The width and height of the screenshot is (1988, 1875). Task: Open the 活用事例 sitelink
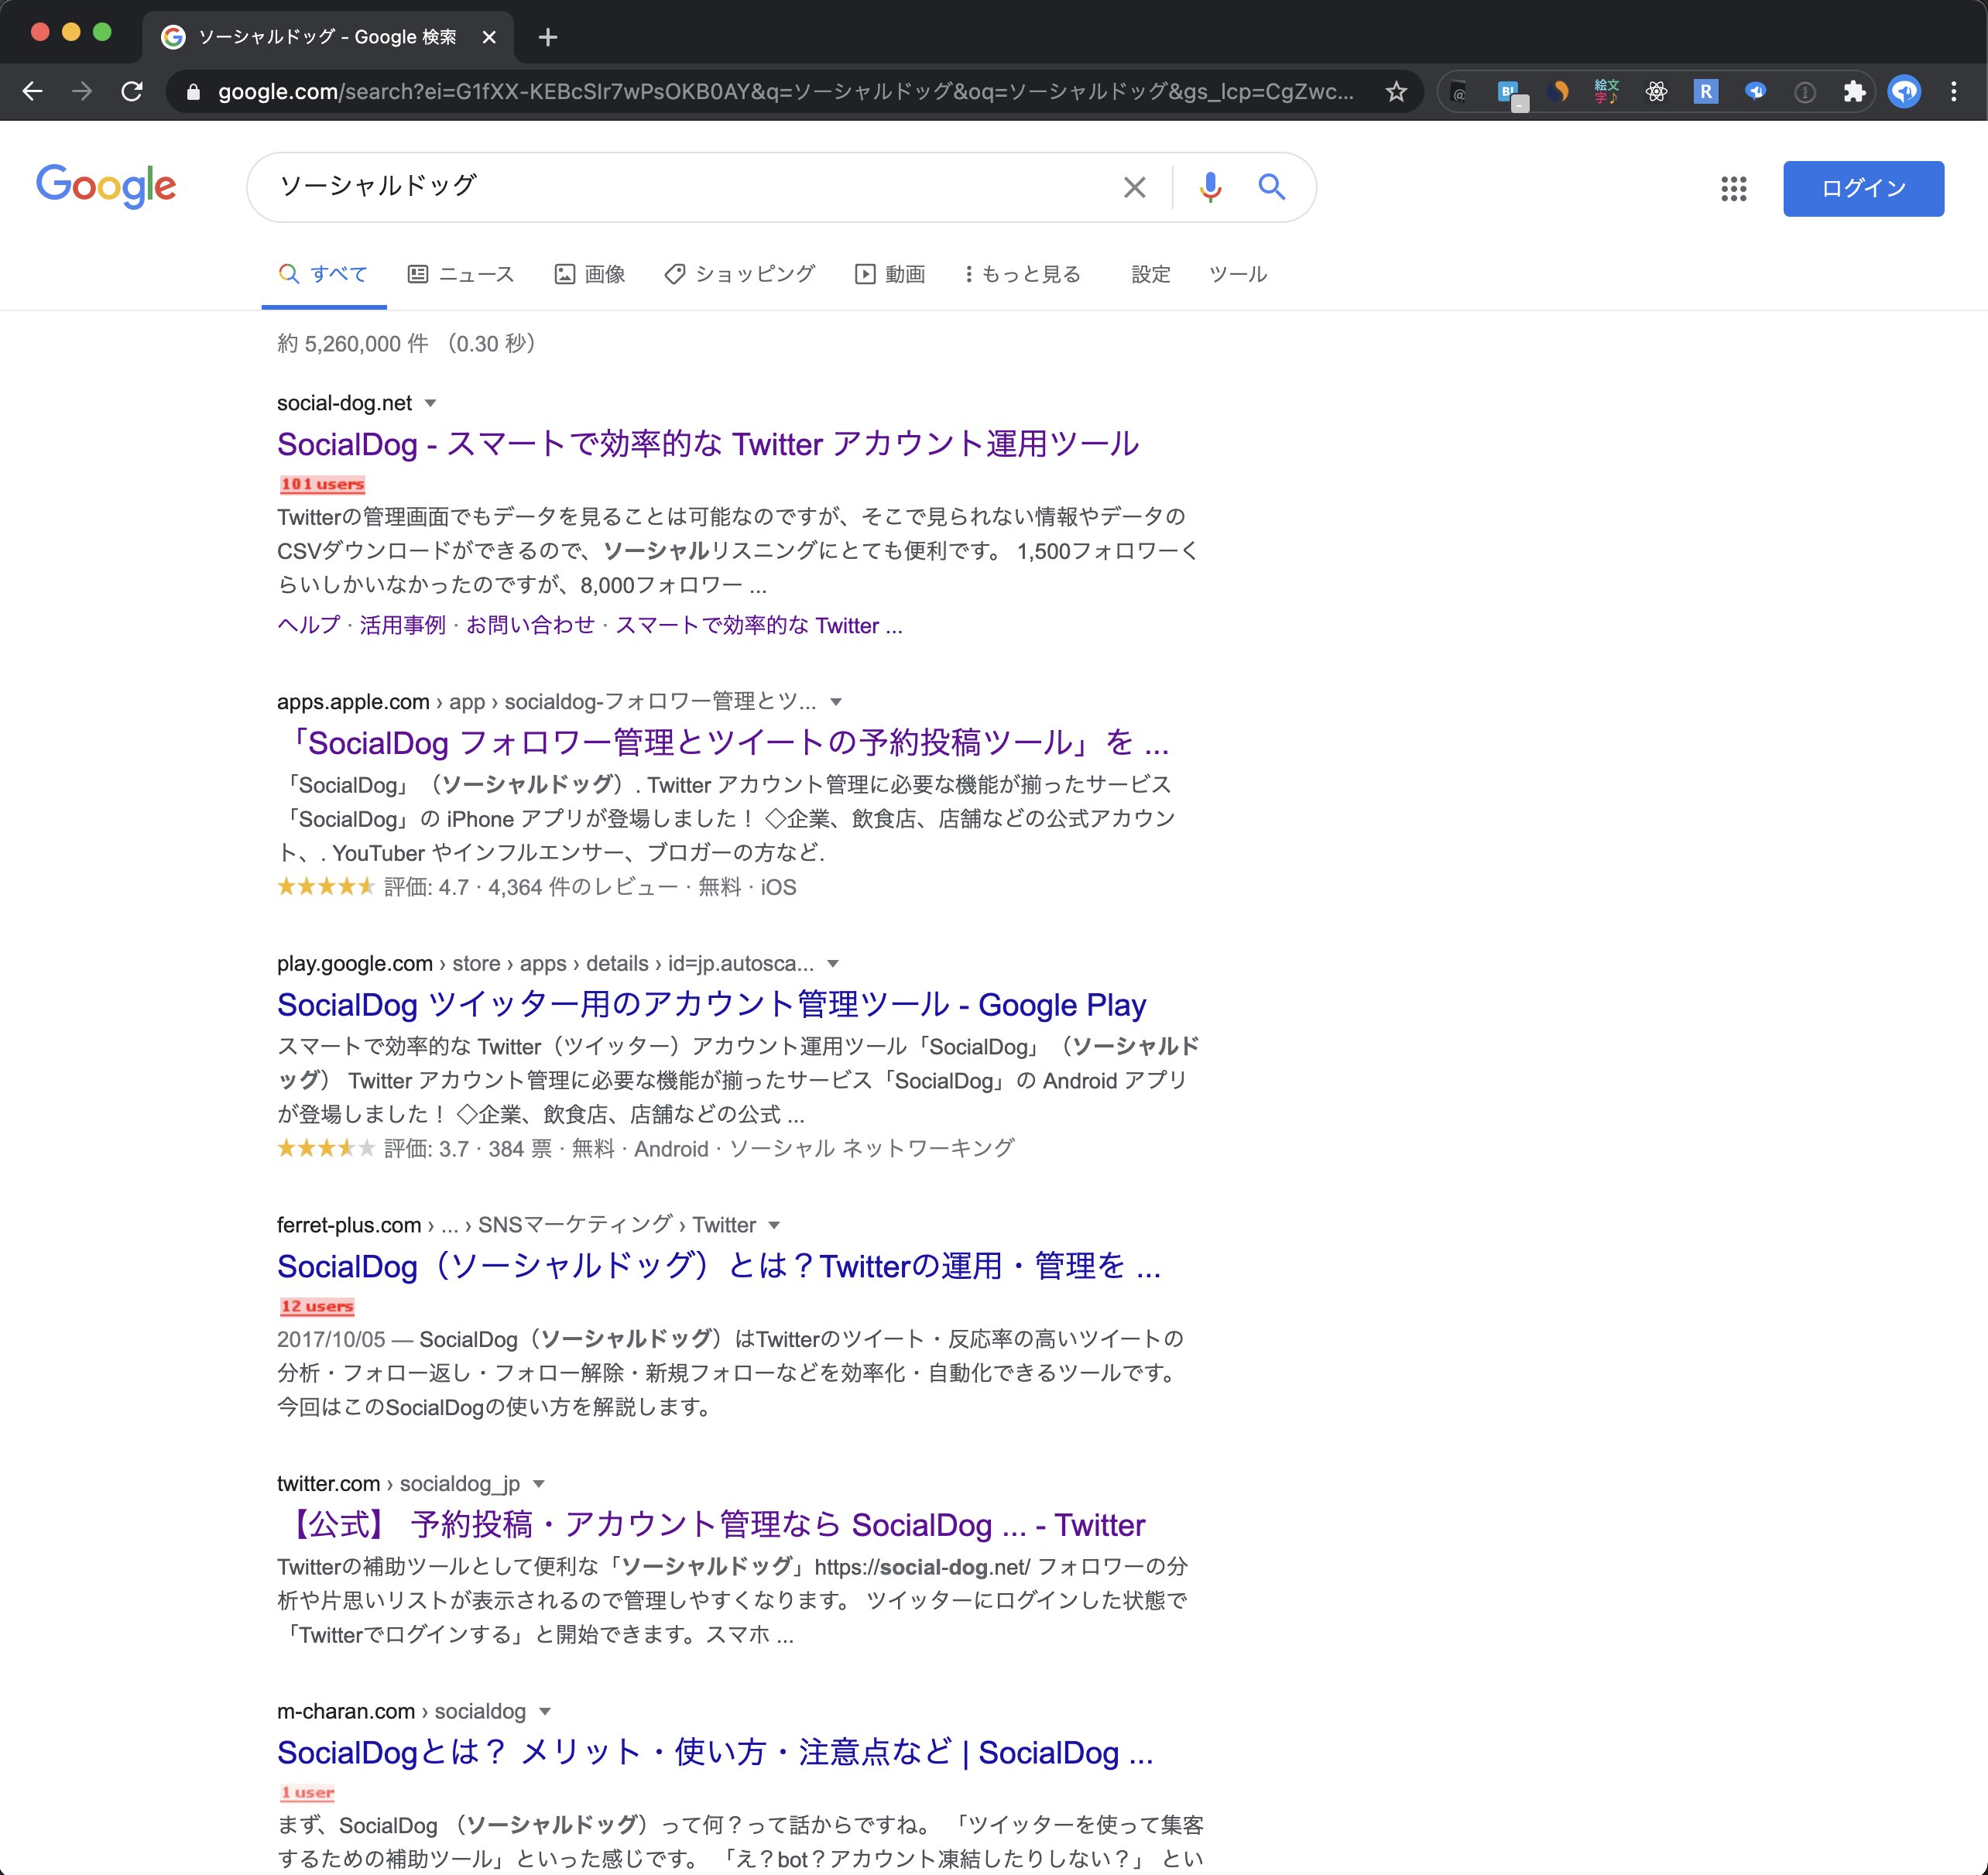(x=402, y=626)
